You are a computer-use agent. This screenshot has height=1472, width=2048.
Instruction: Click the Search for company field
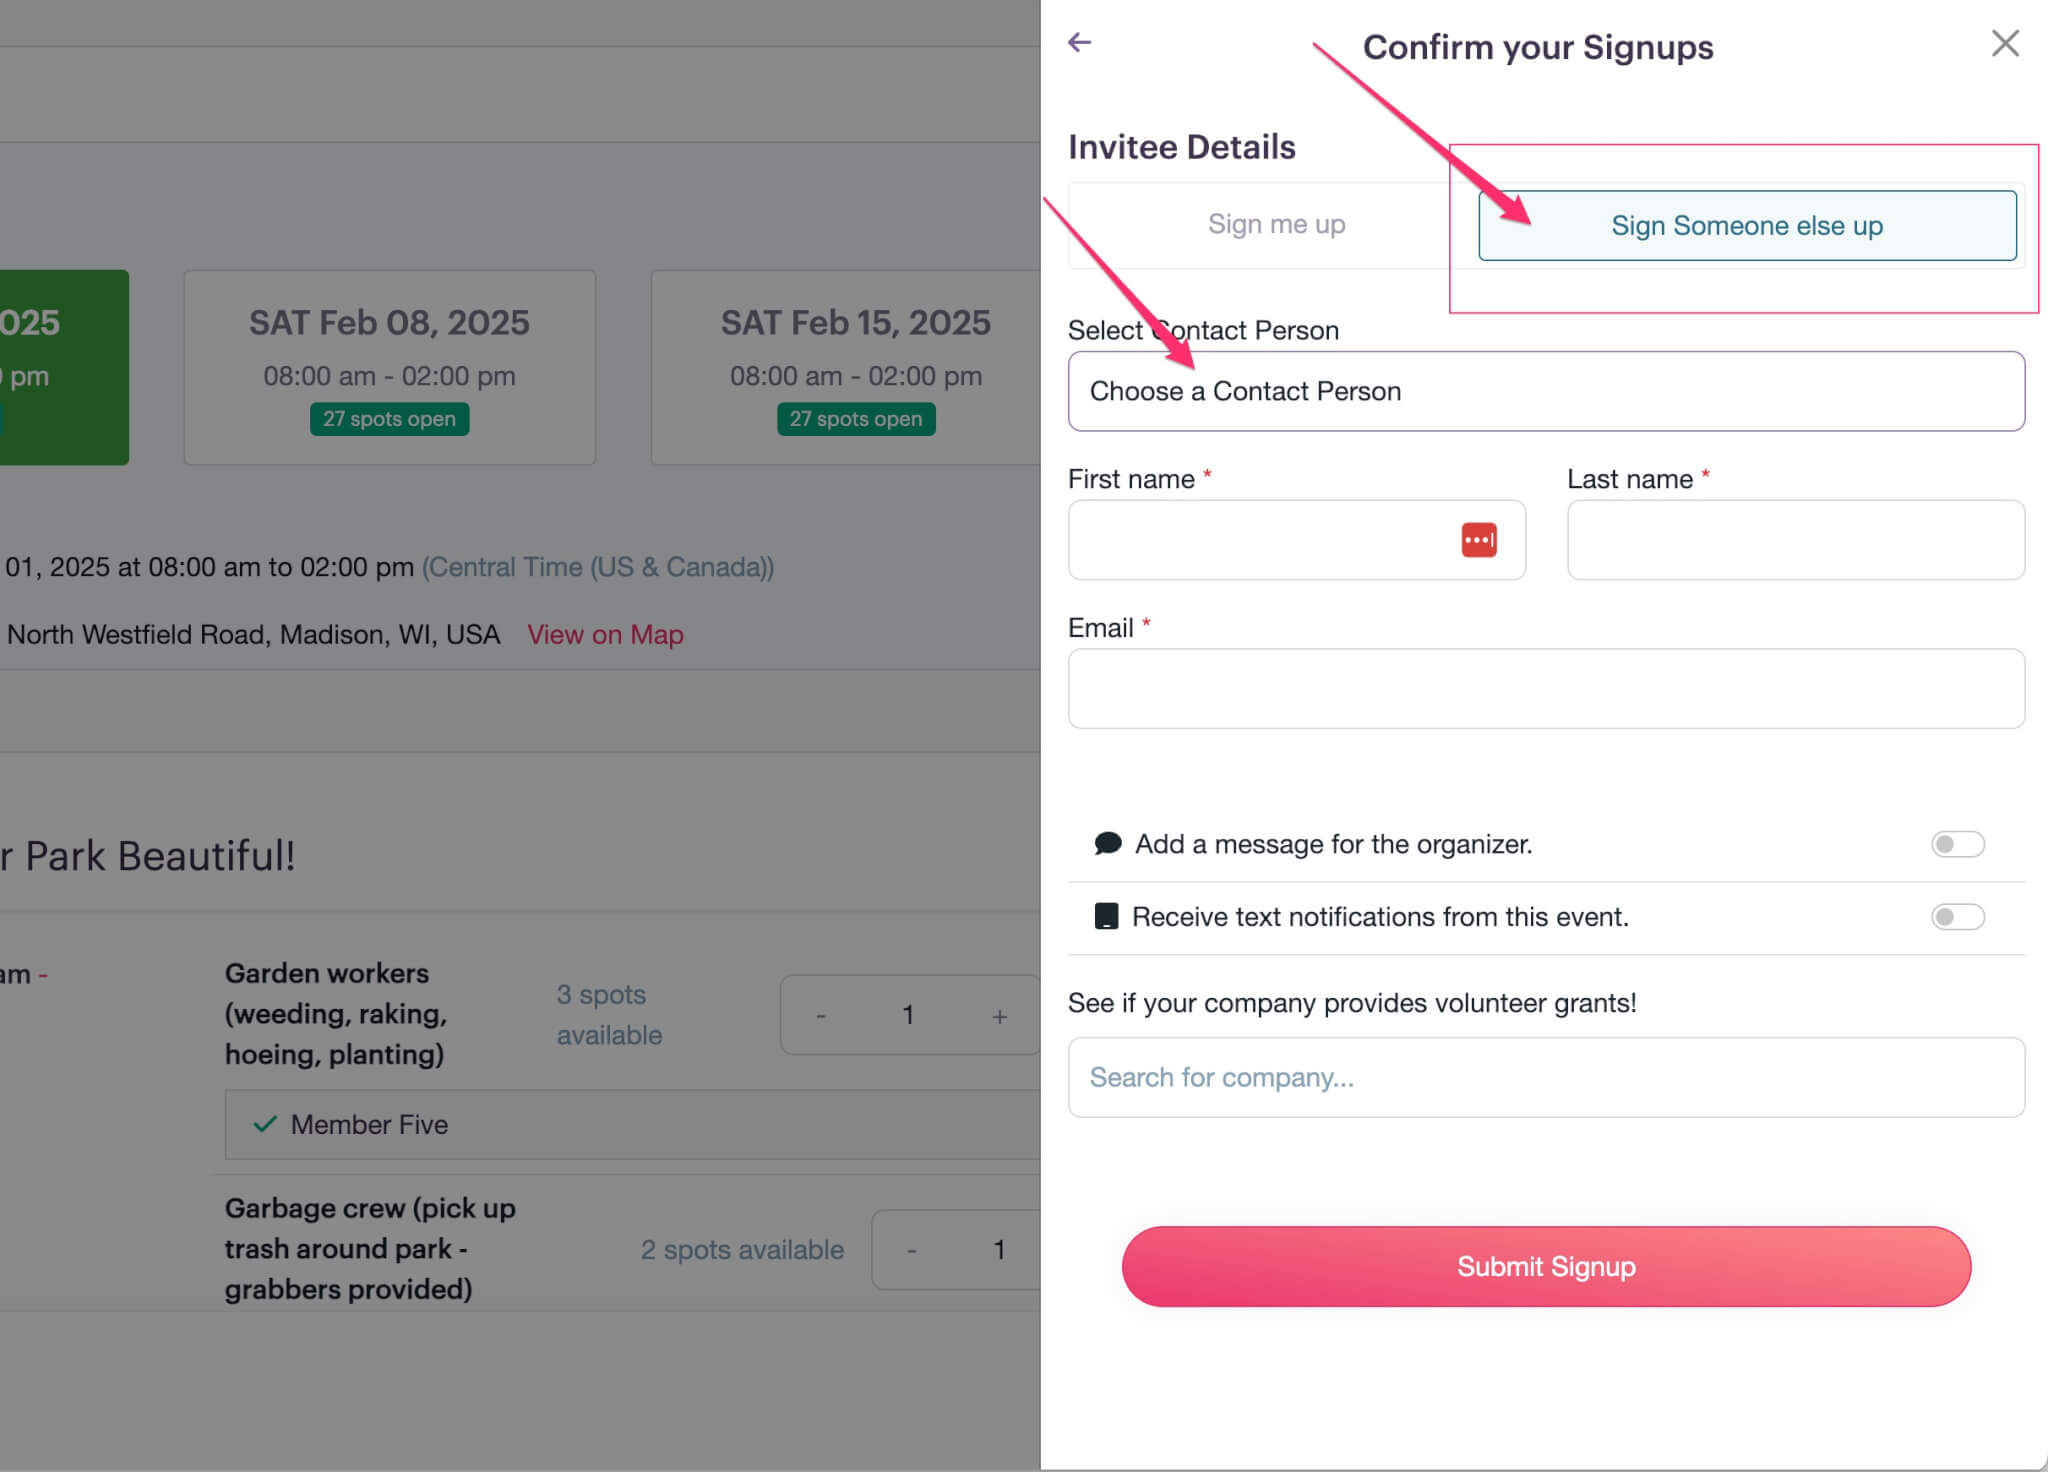pos(1546,1077)
